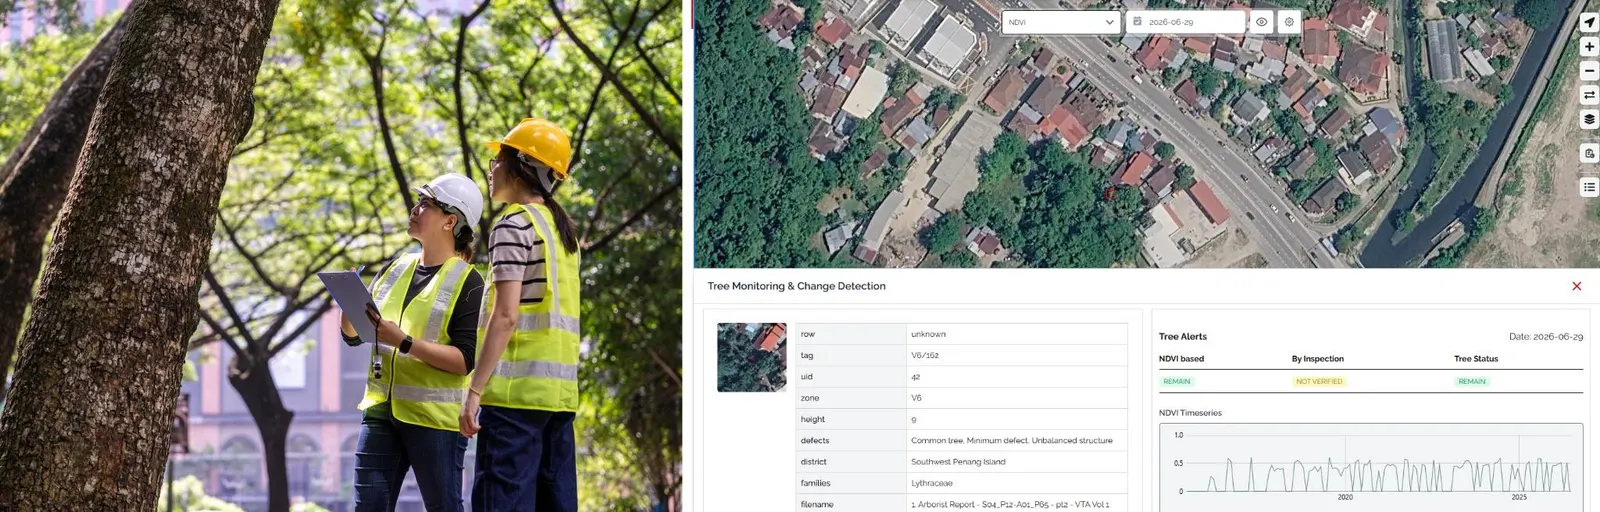Zoom out the map with minus button

pos(1589,71)
